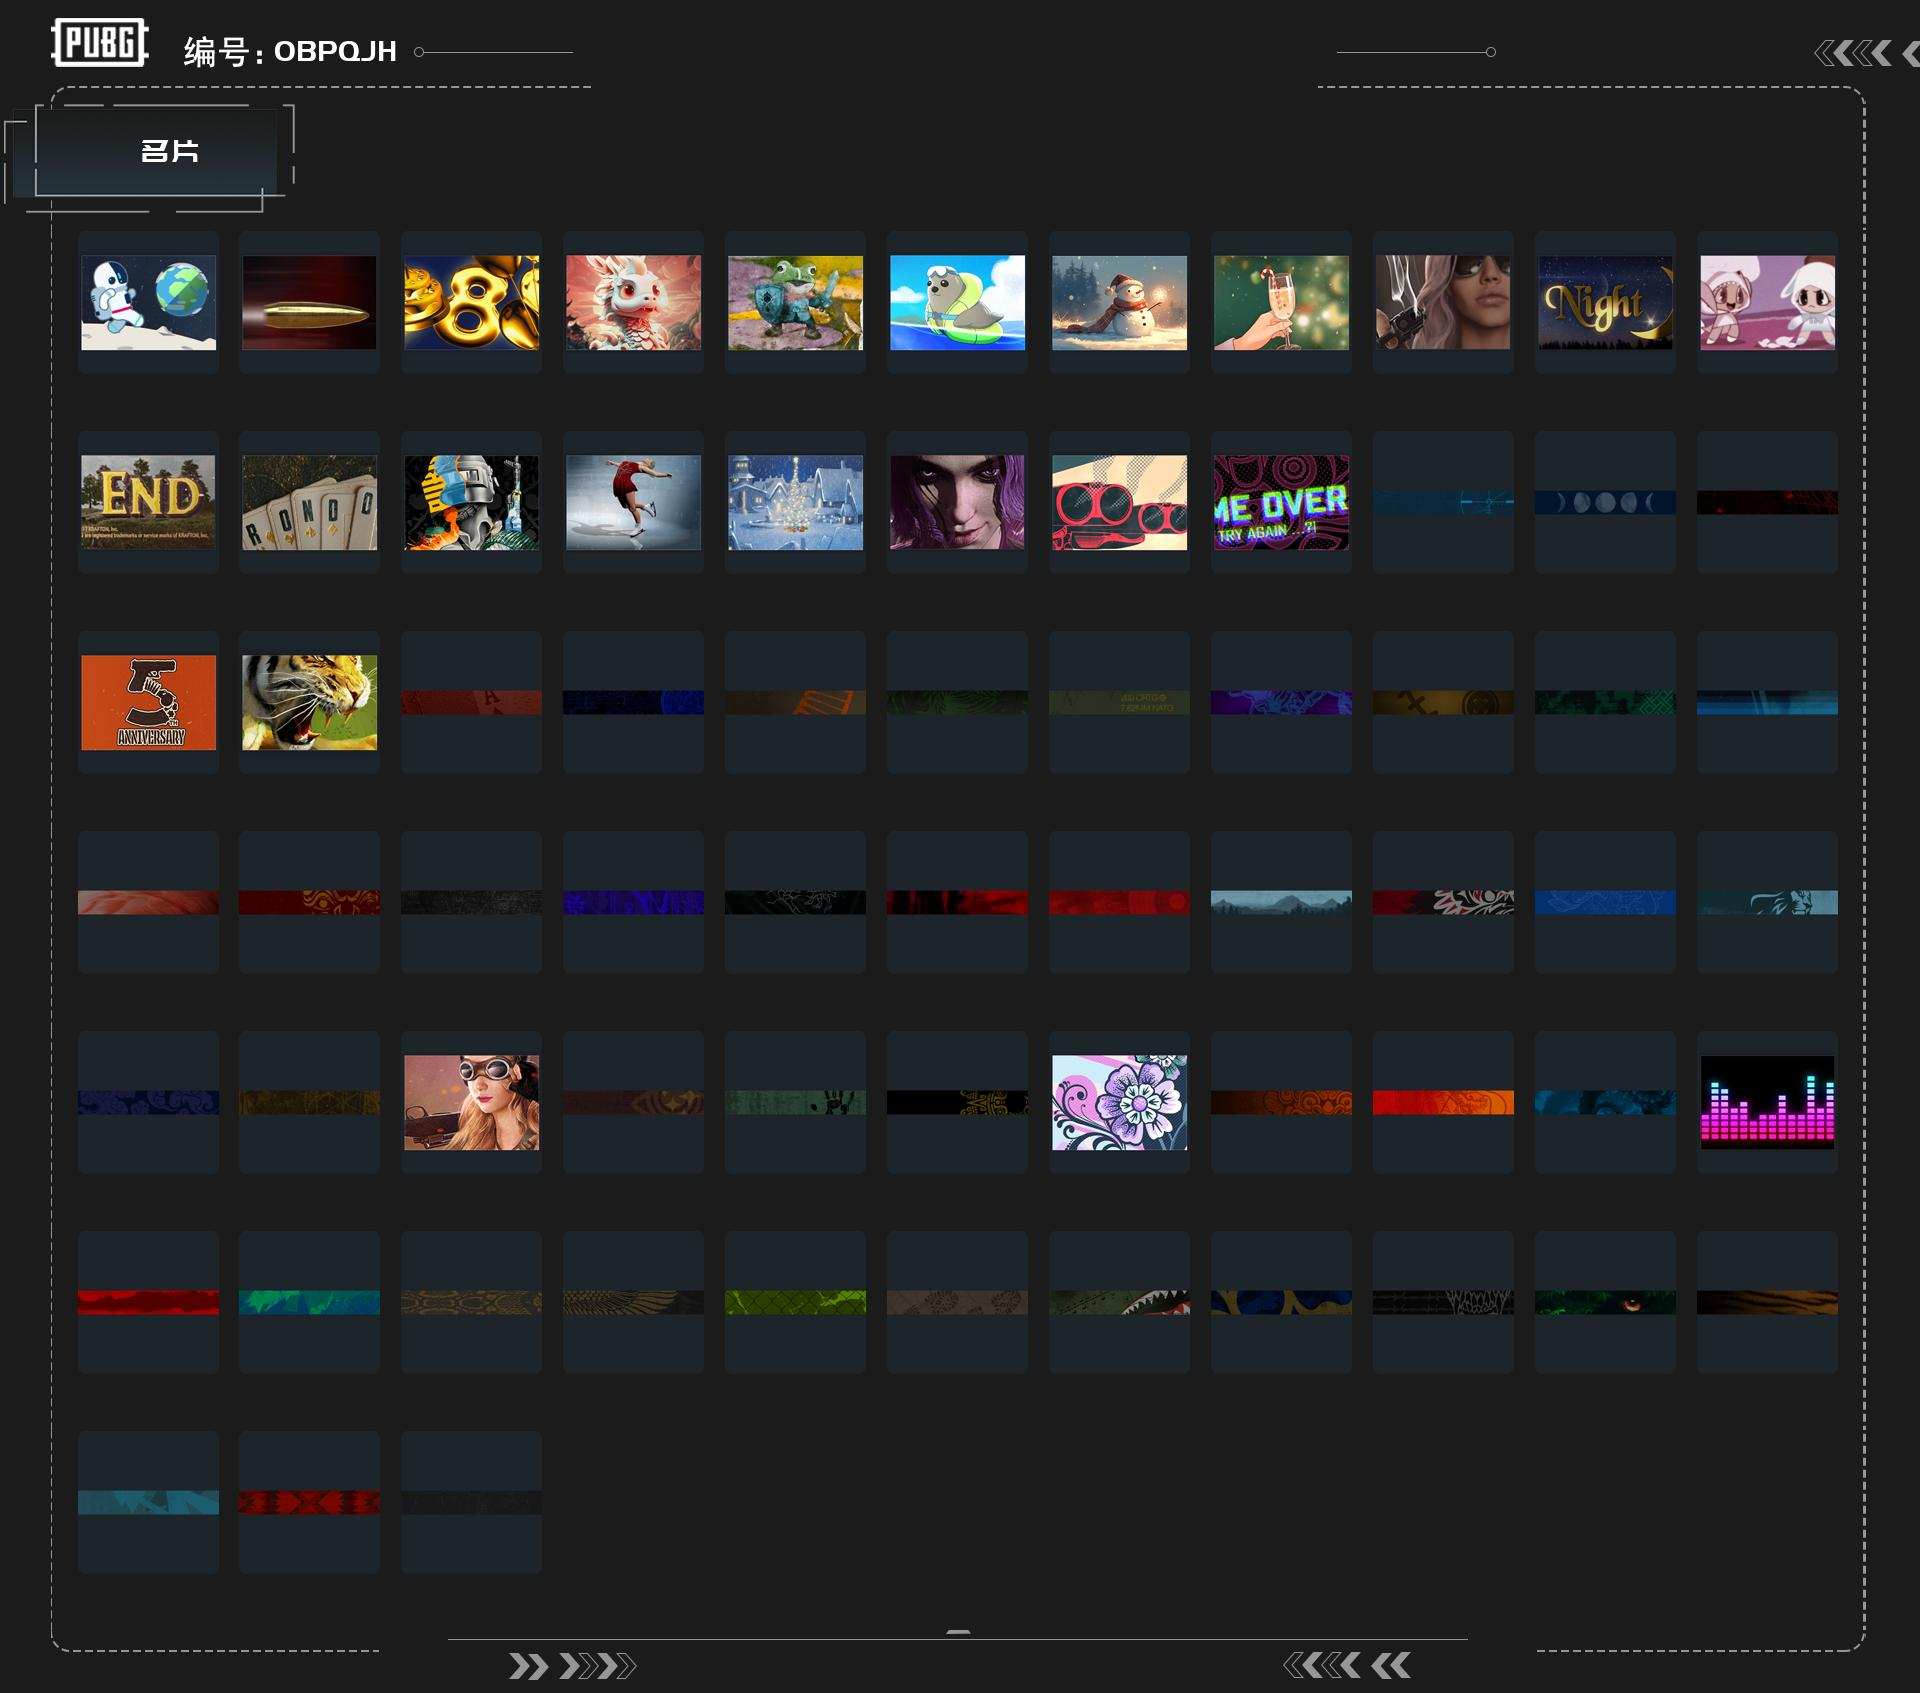Select the lime green scale strip nameplate
The image size is (1920, 1693).
[795, 1302]
